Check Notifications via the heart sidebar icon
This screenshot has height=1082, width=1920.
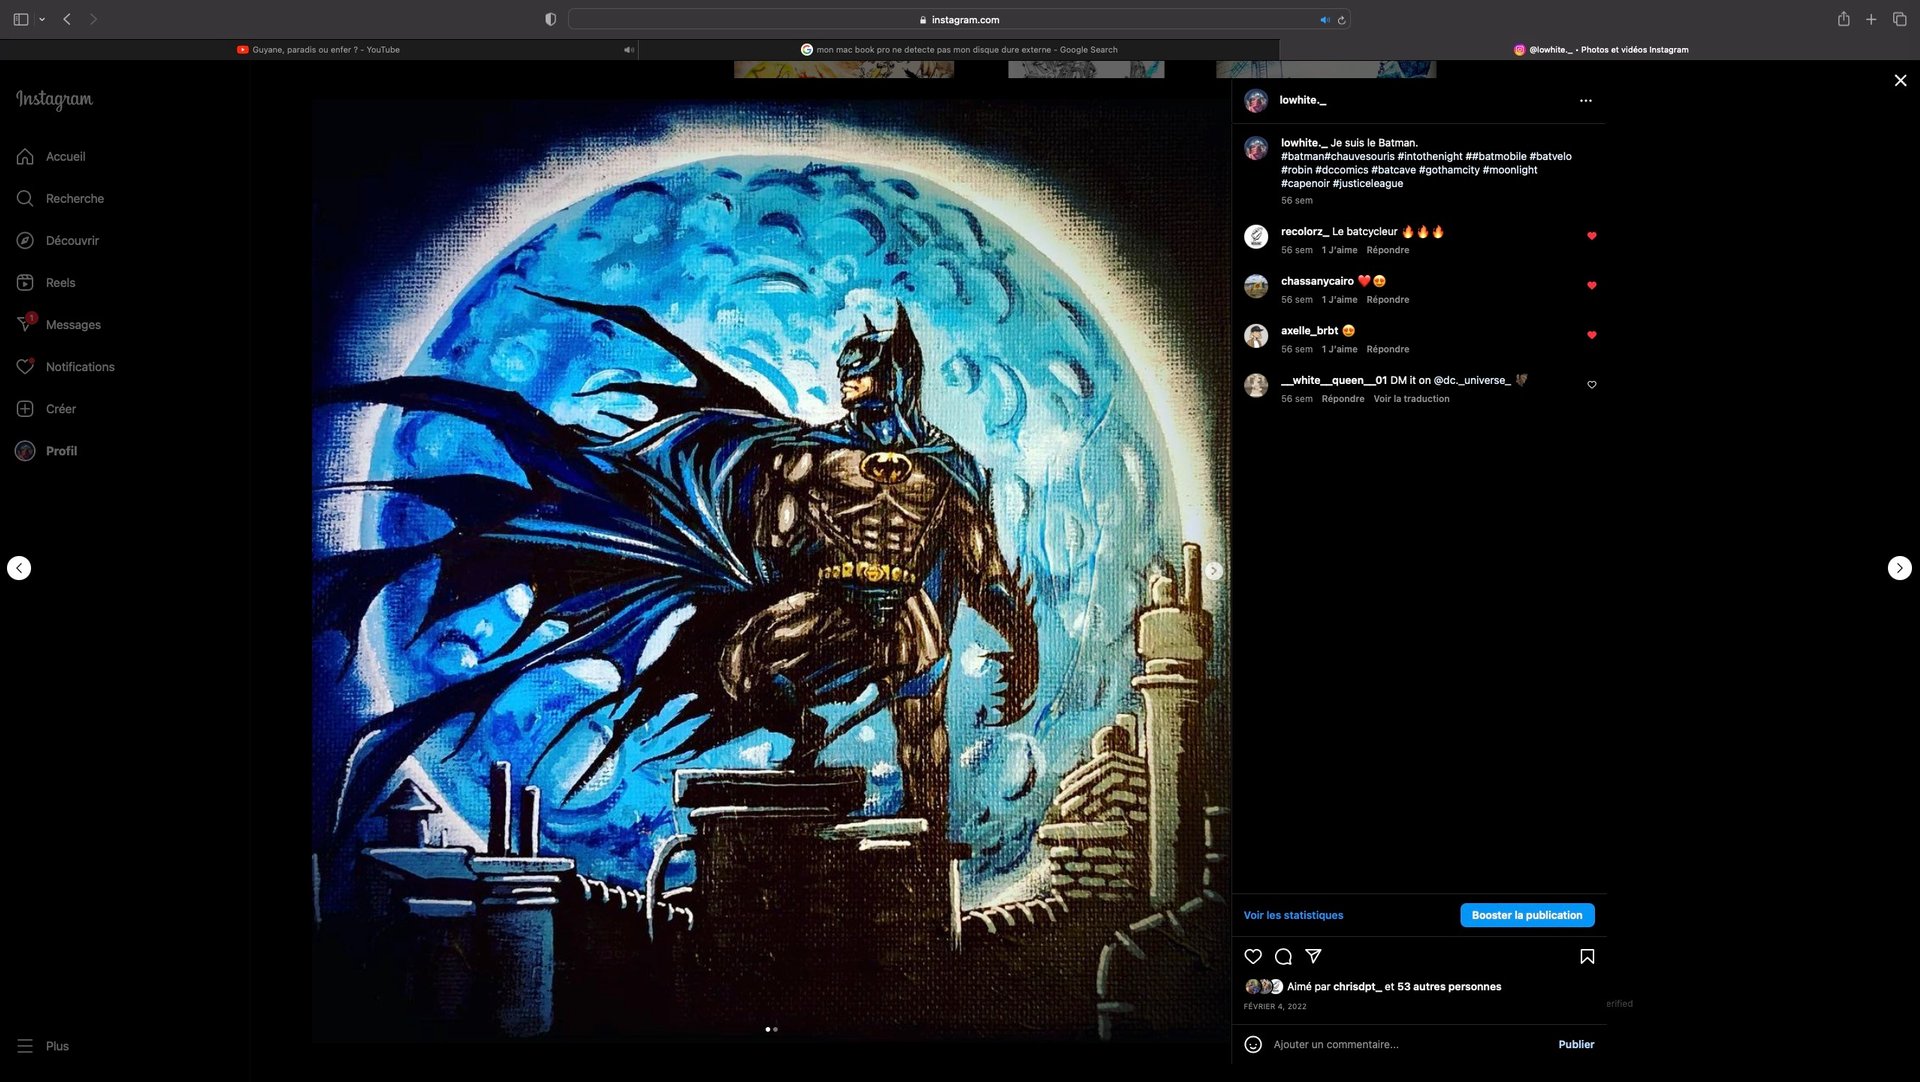[x=81, y=366]
